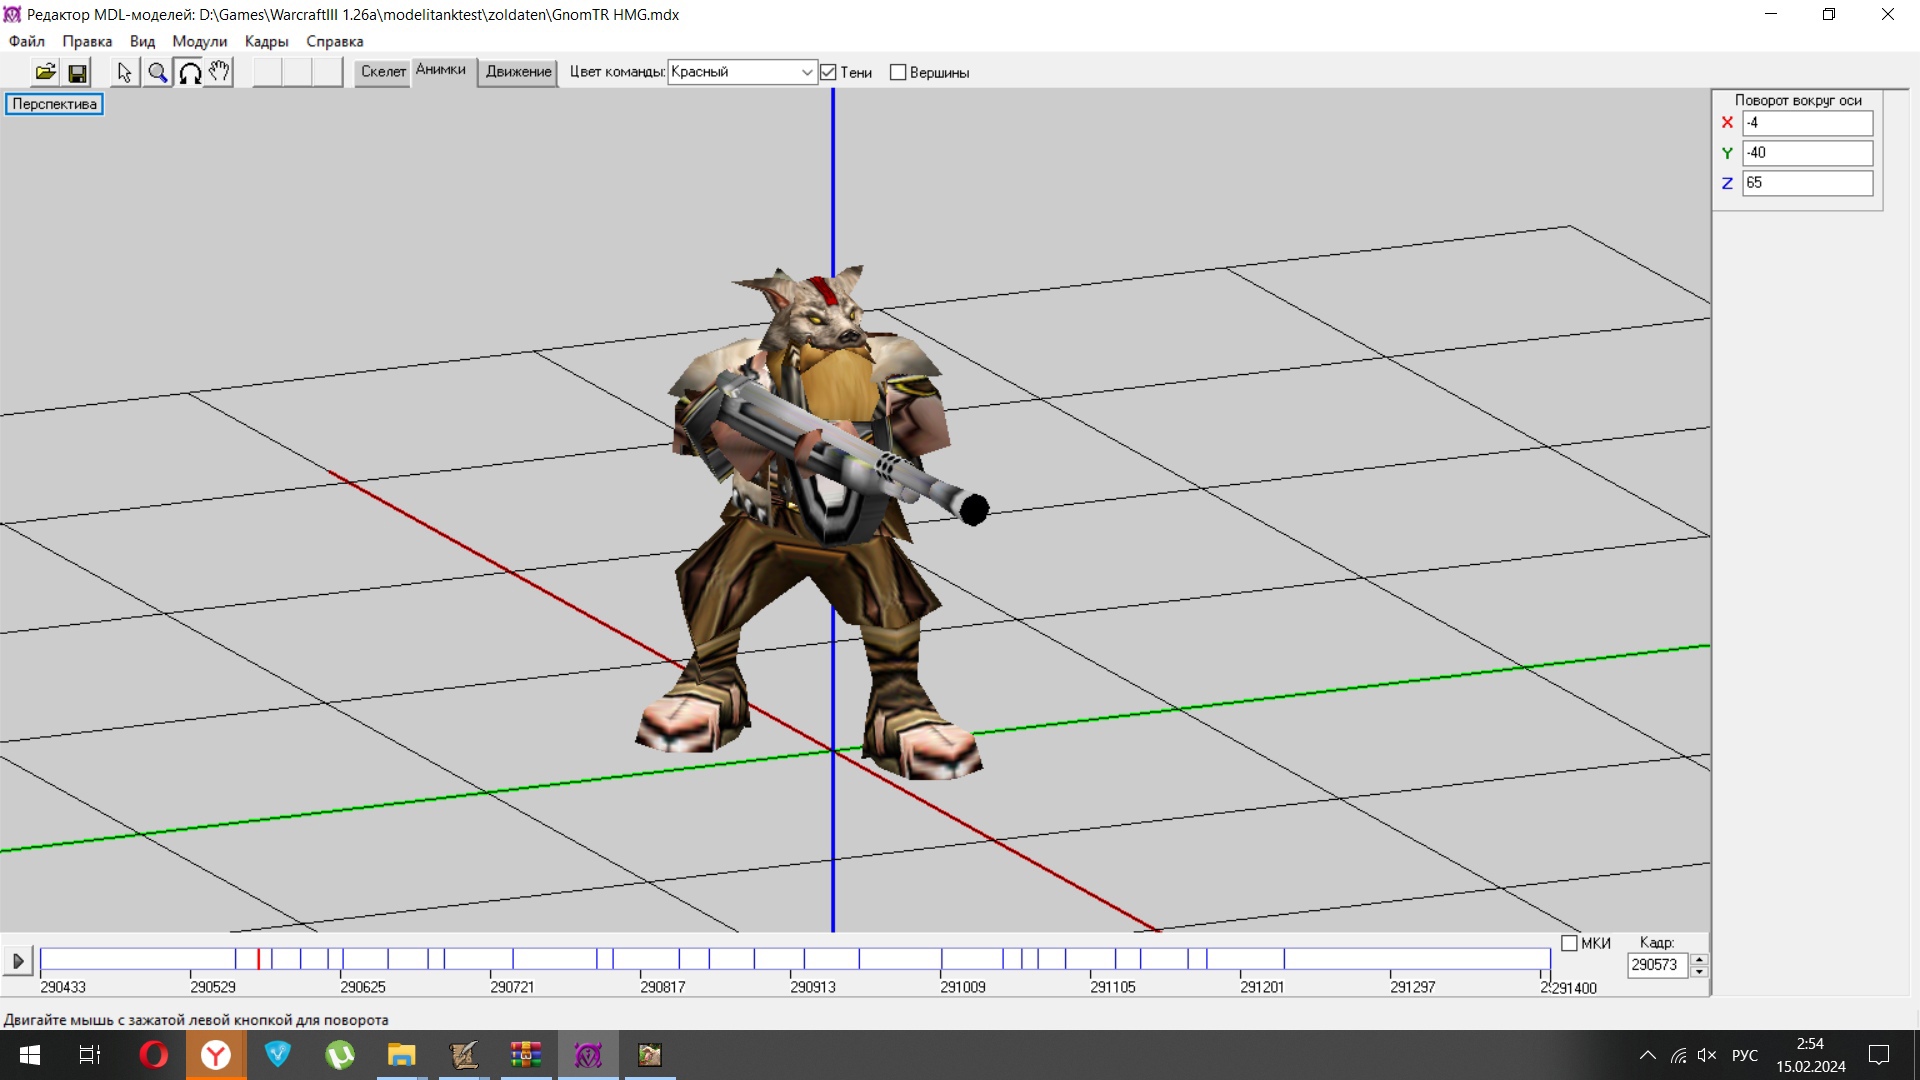Image resolution: width=1920 pixels, height=1080 pixels.
Task: Enable the Вершины vertices checkbox
Action: point(898,72)
